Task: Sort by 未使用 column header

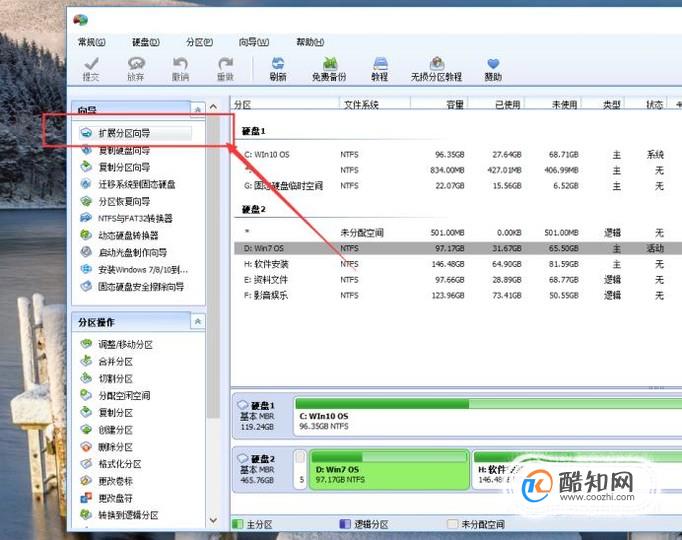Action: [553, 104]
